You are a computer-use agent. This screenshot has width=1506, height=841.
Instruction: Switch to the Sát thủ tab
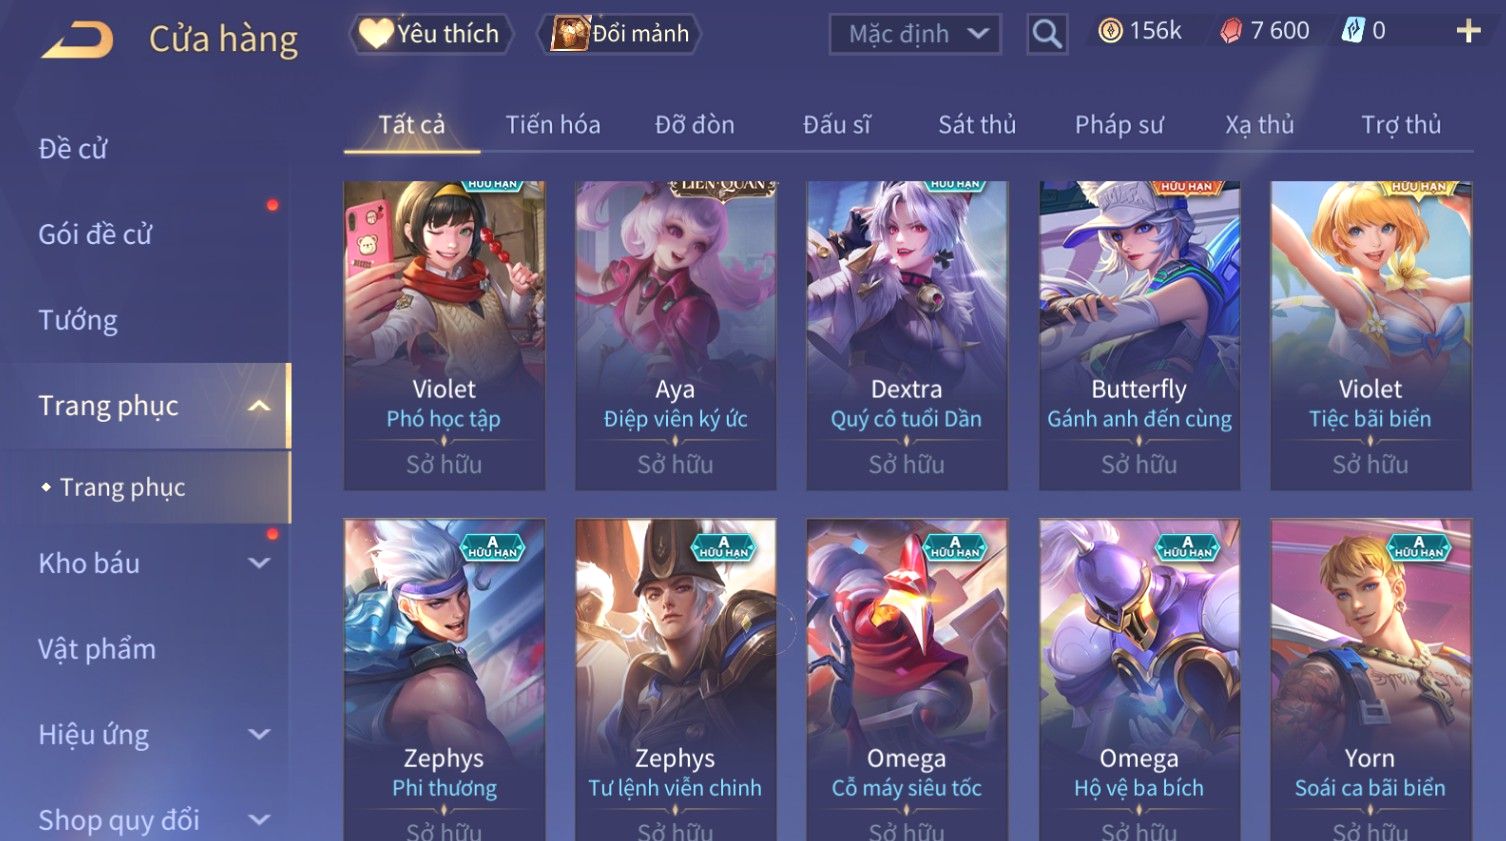click(x=977, y=125)
